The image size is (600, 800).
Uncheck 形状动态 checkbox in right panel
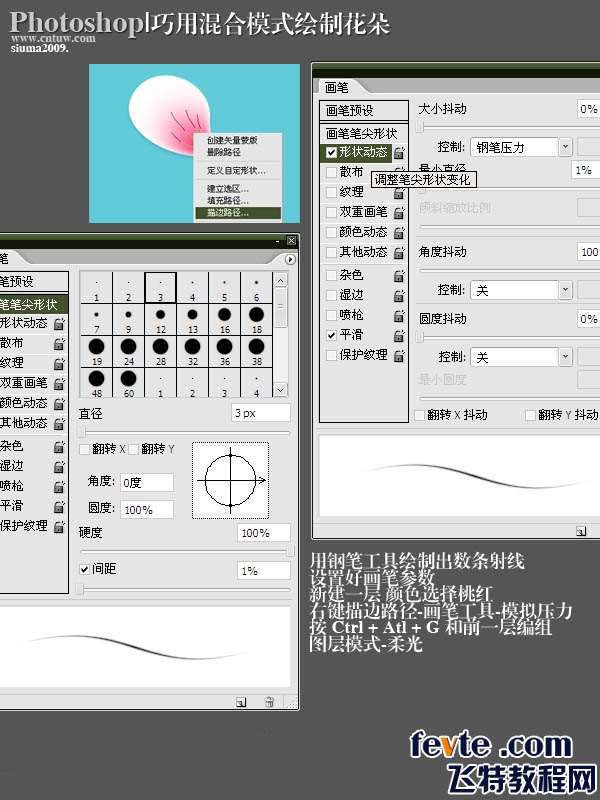pos(331,152)
